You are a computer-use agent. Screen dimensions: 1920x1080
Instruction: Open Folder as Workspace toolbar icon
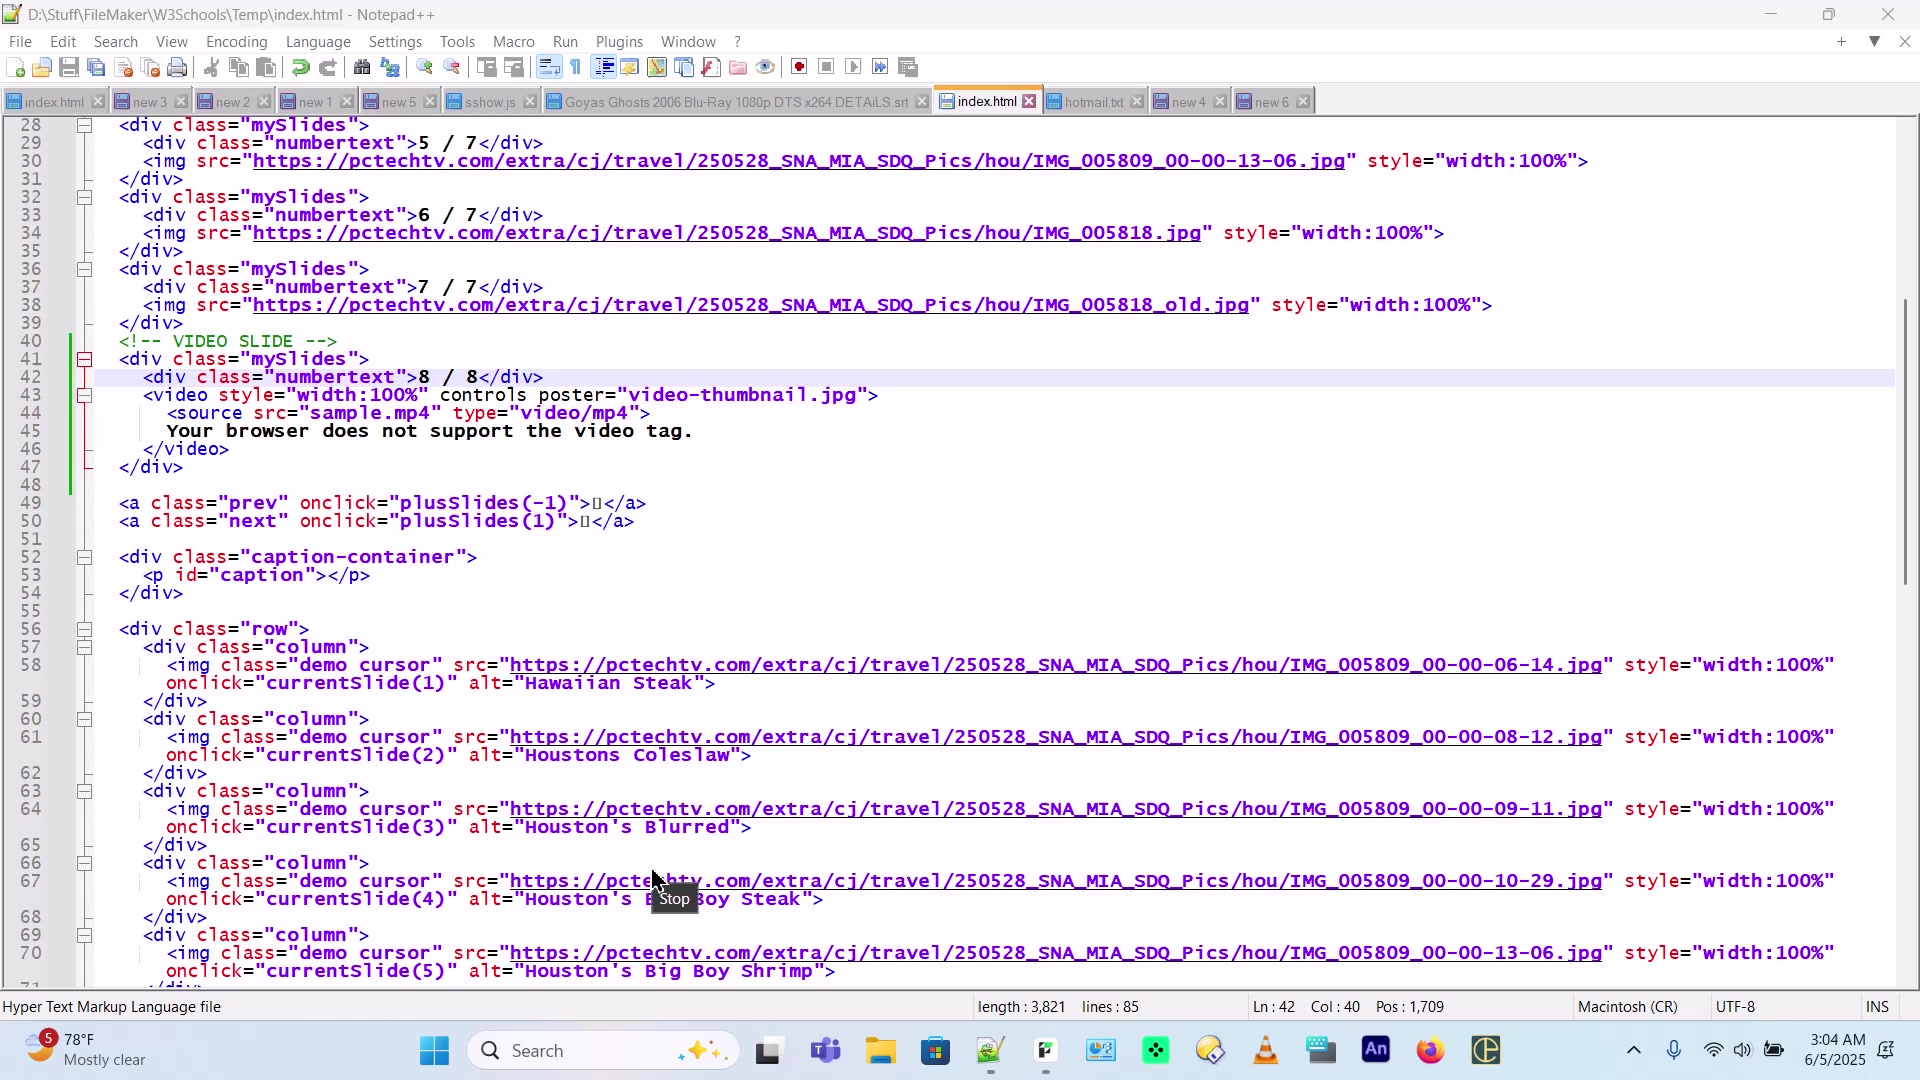[x=738, y=67]
